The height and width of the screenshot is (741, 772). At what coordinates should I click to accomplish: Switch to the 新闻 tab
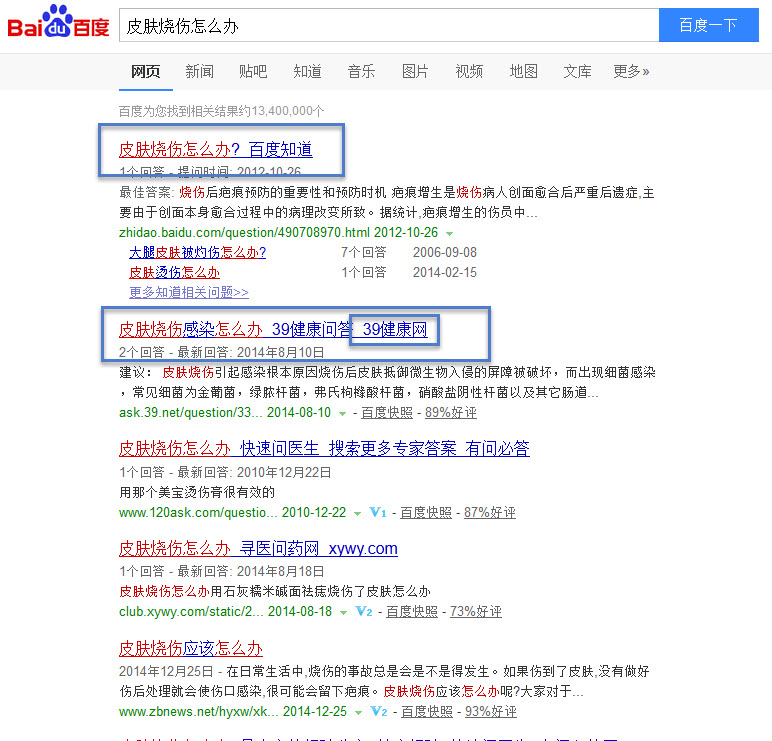click(199, 72)
